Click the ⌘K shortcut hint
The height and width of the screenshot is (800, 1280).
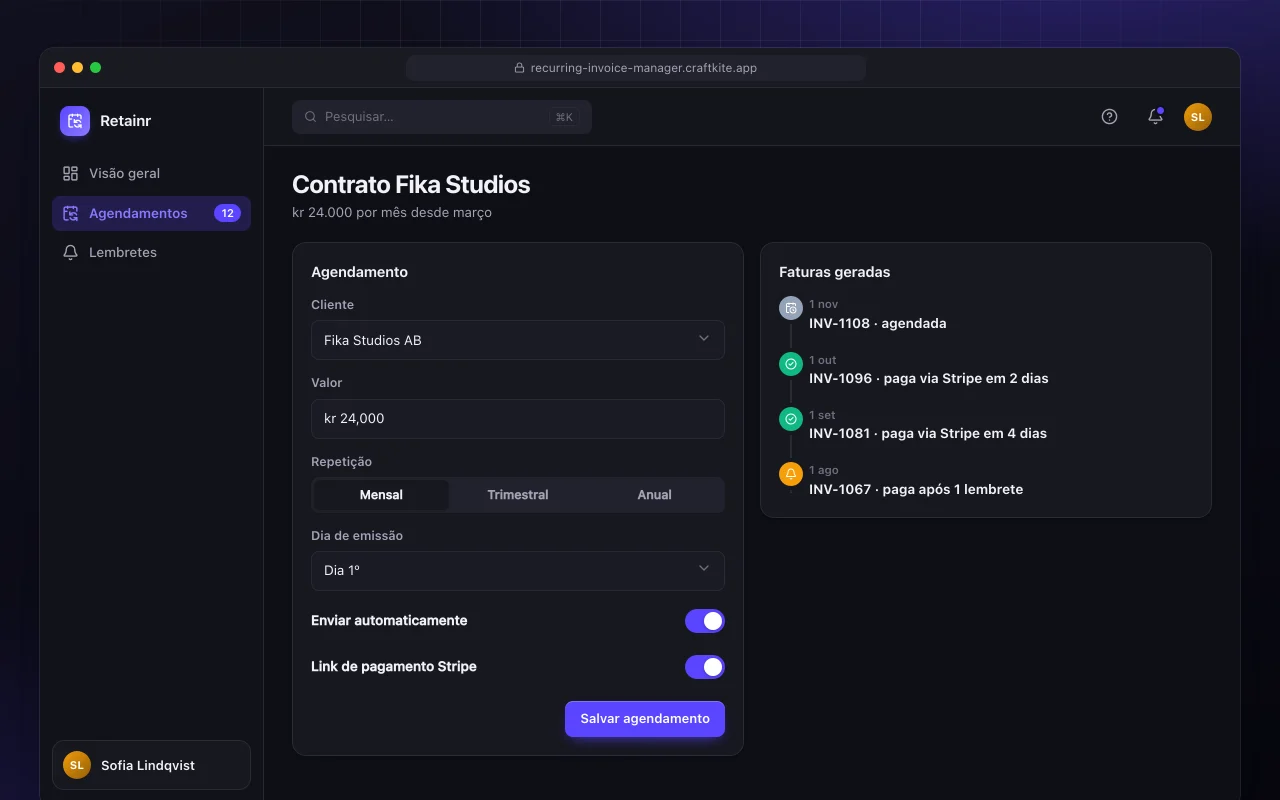click(x=564, y=117)
